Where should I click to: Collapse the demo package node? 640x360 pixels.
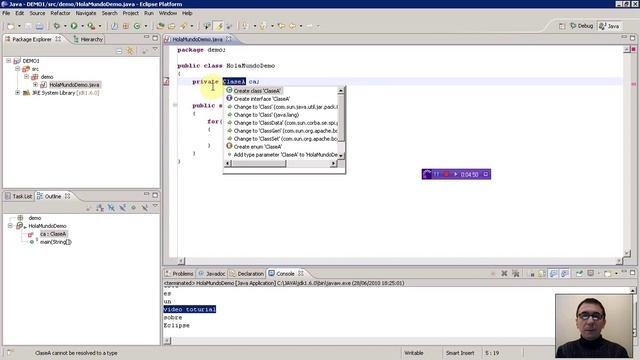click(x=27, y=77)
